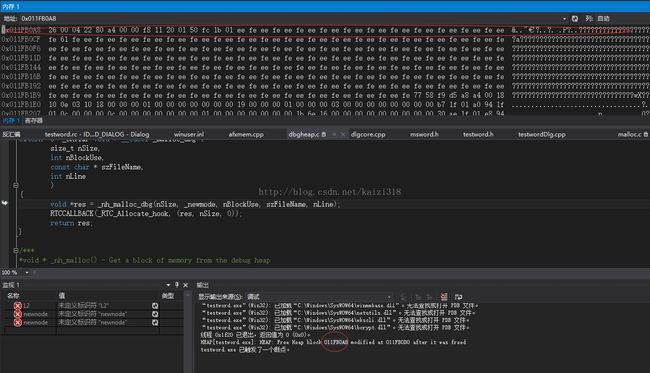The image size is (650, 373).
Task: Toggle word wrap in the output panel
Action: (458, 297)
